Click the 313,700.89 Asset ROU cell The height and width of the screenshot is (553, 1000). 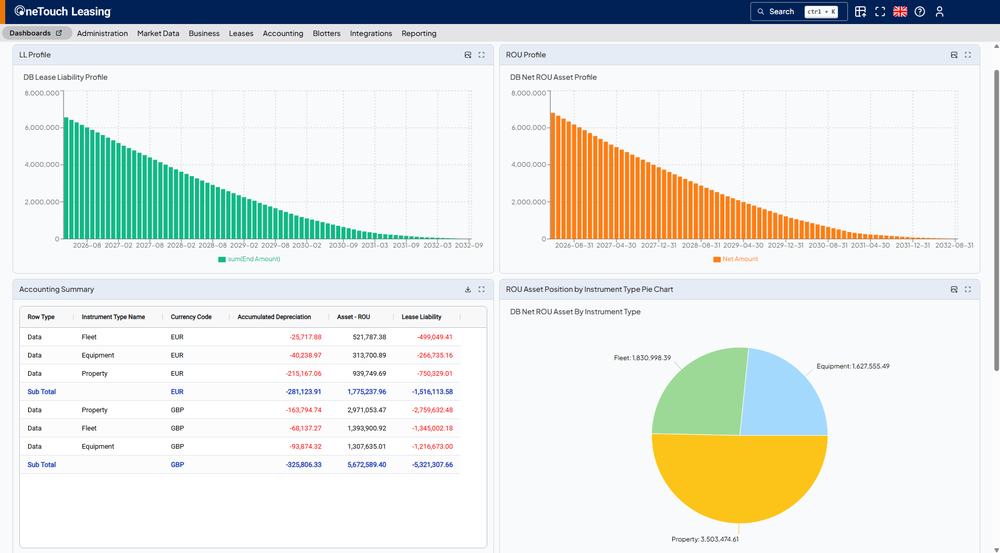point(369,355)
